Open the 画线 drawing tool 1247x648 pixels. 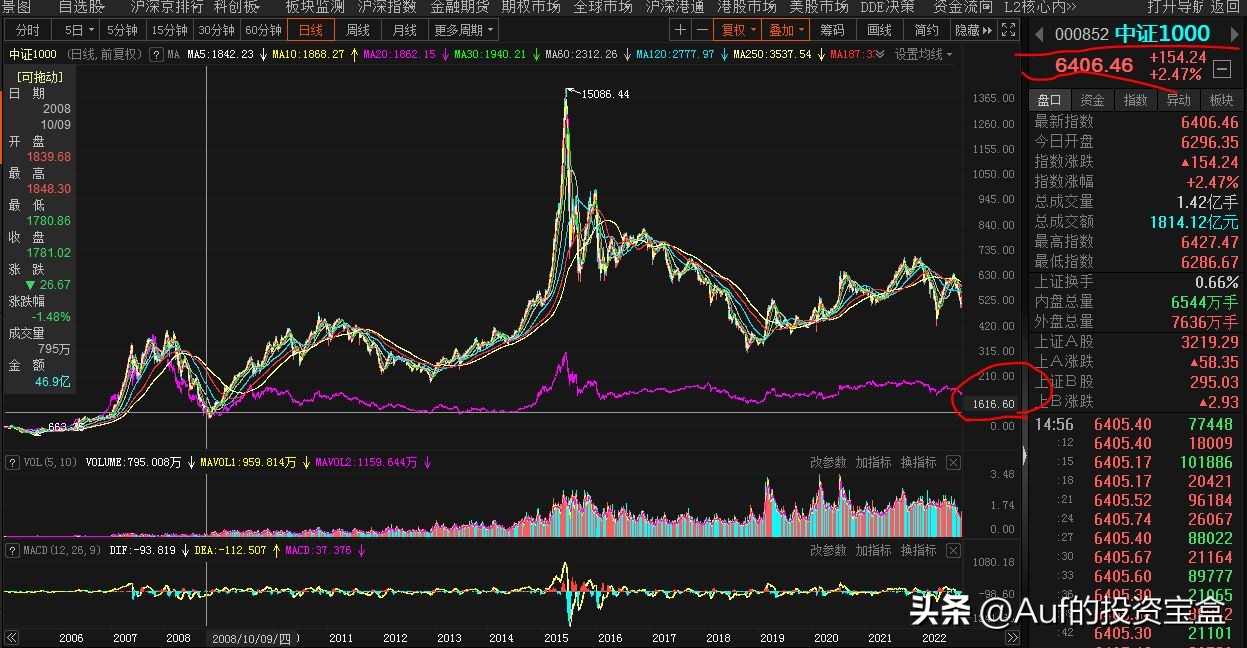(x=878, y=29)
